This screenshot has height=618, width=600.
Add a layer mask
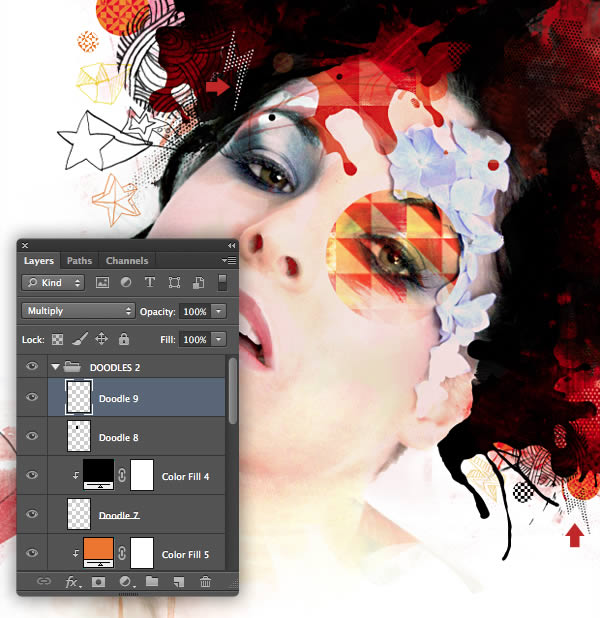tap(98, 582)
